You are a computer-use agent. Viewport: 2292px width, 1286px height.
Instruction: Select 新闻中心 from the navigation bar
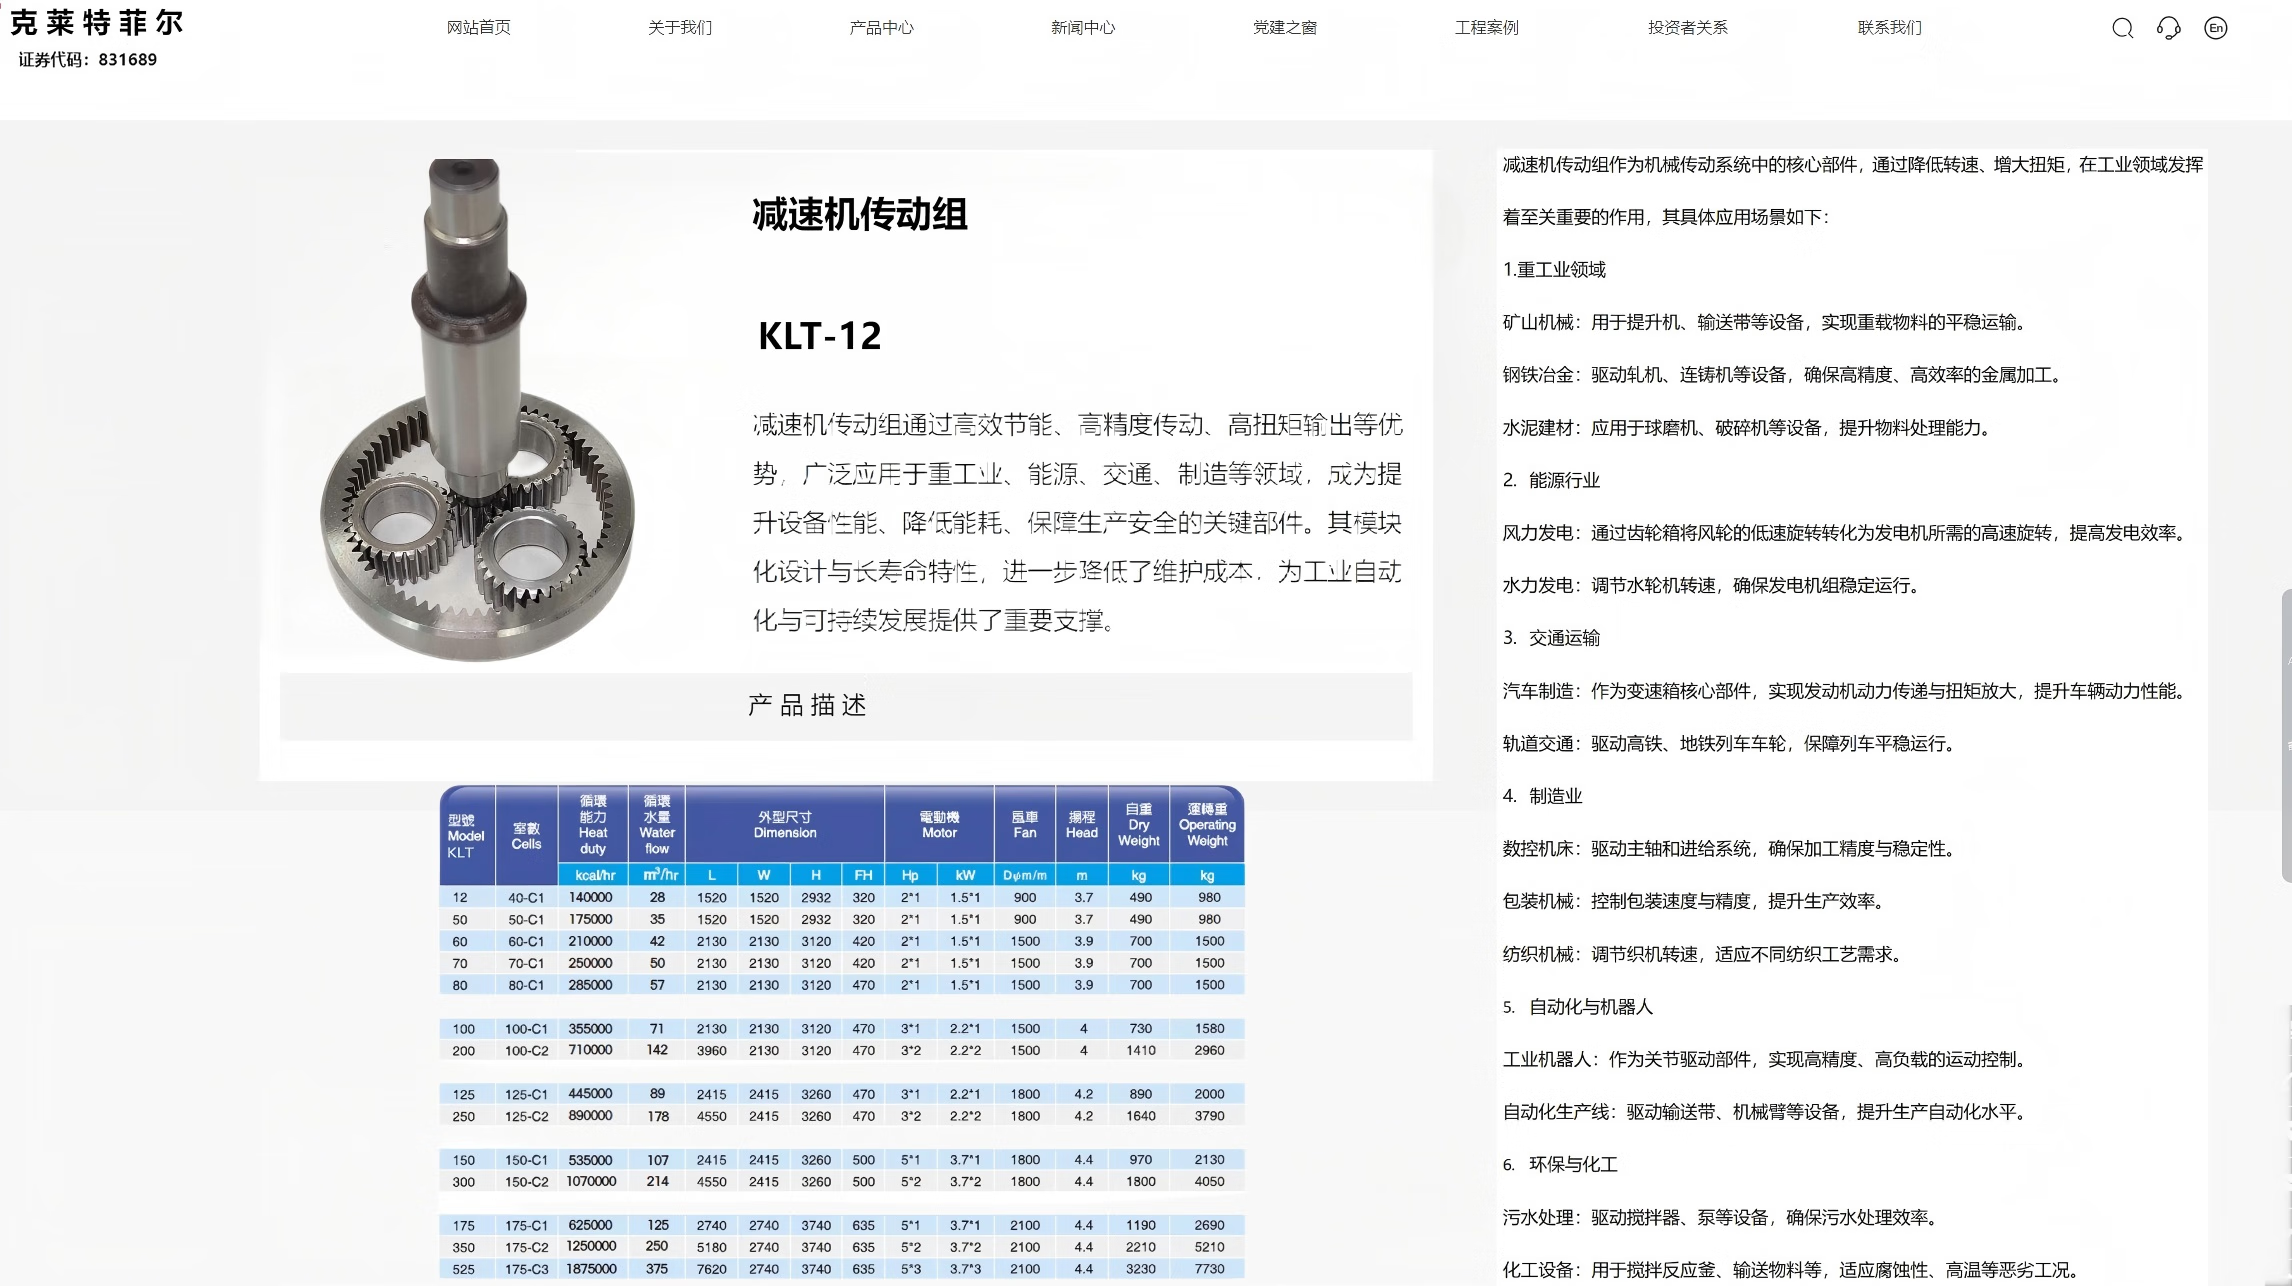click(1083, 28)
